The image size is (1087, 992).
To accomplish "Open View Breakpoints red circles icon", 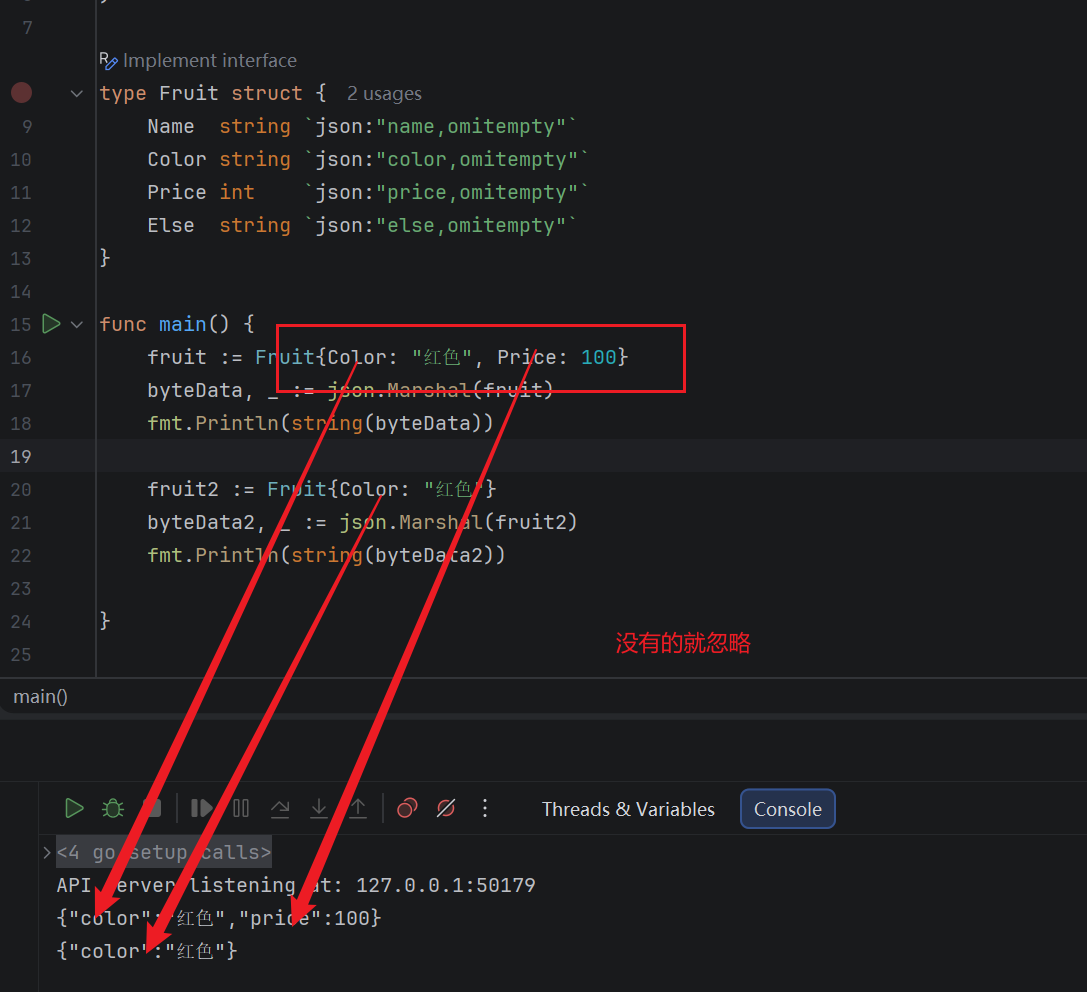I will point(407,808).
